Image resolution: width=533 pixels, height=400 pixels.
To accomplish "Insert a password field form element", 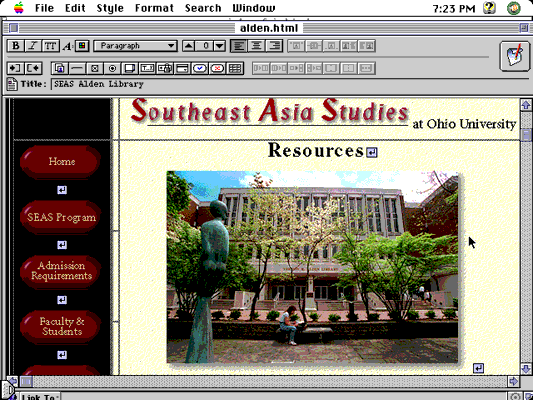I will coord(166,68).
